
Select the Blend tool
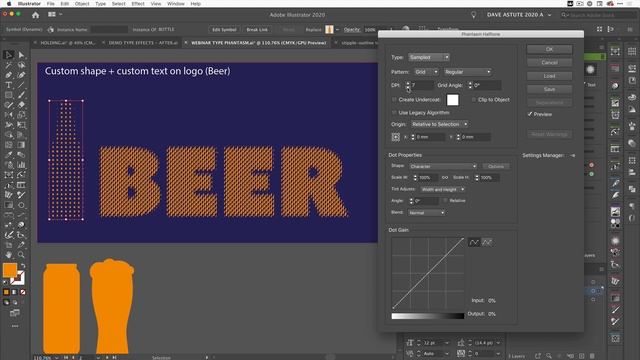pyautogui.click(x=21, y=155)
